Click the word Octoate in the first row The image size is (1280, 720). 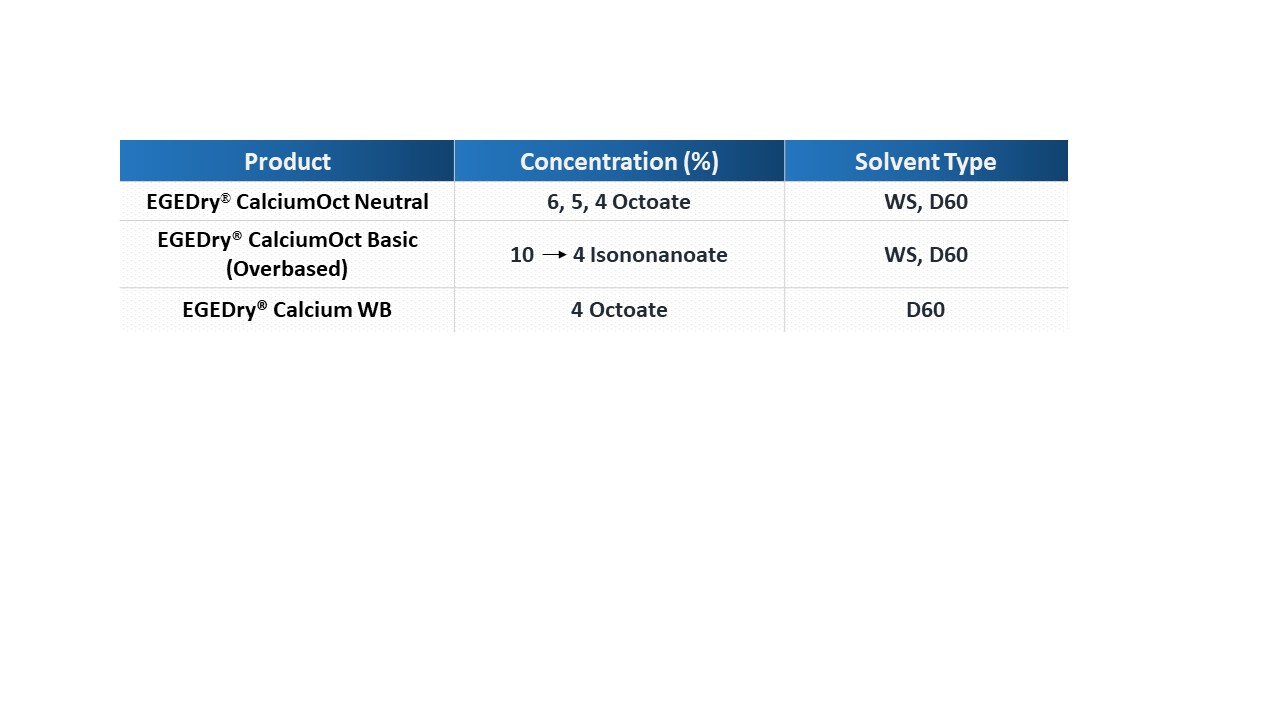tap(651, 201)
